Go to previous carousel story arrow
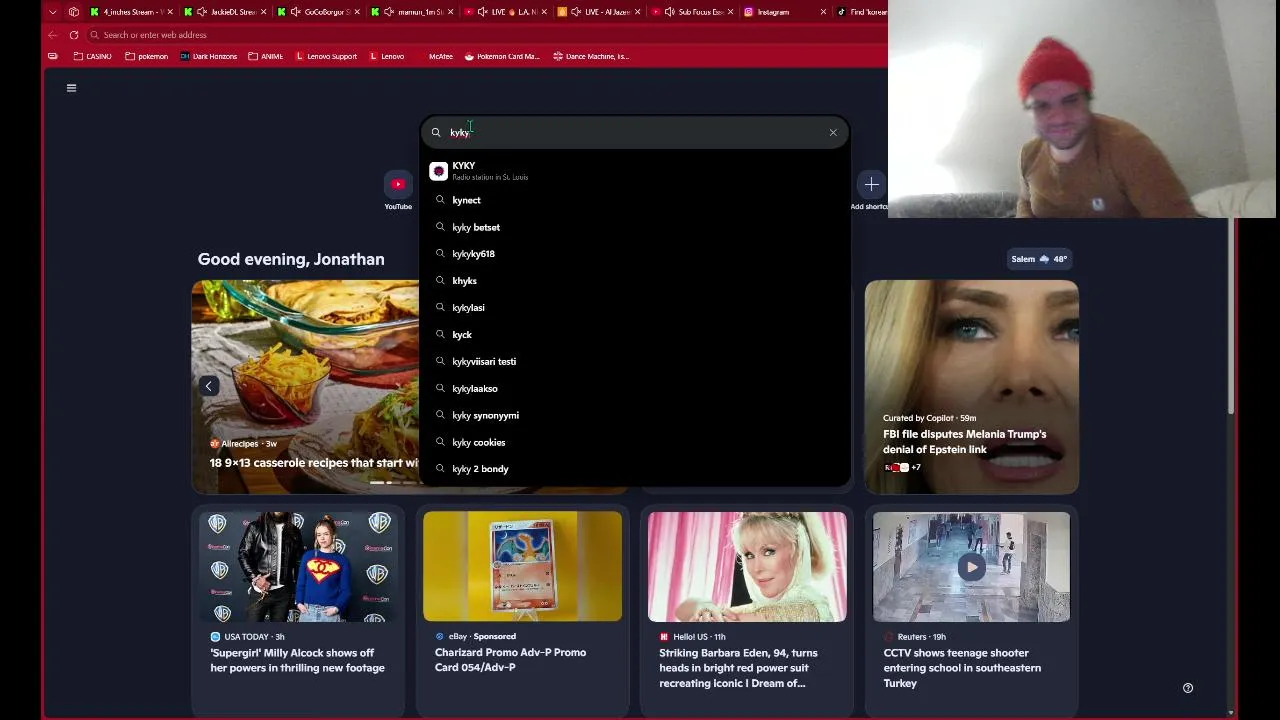1280x720 pixels. [209, 386]
